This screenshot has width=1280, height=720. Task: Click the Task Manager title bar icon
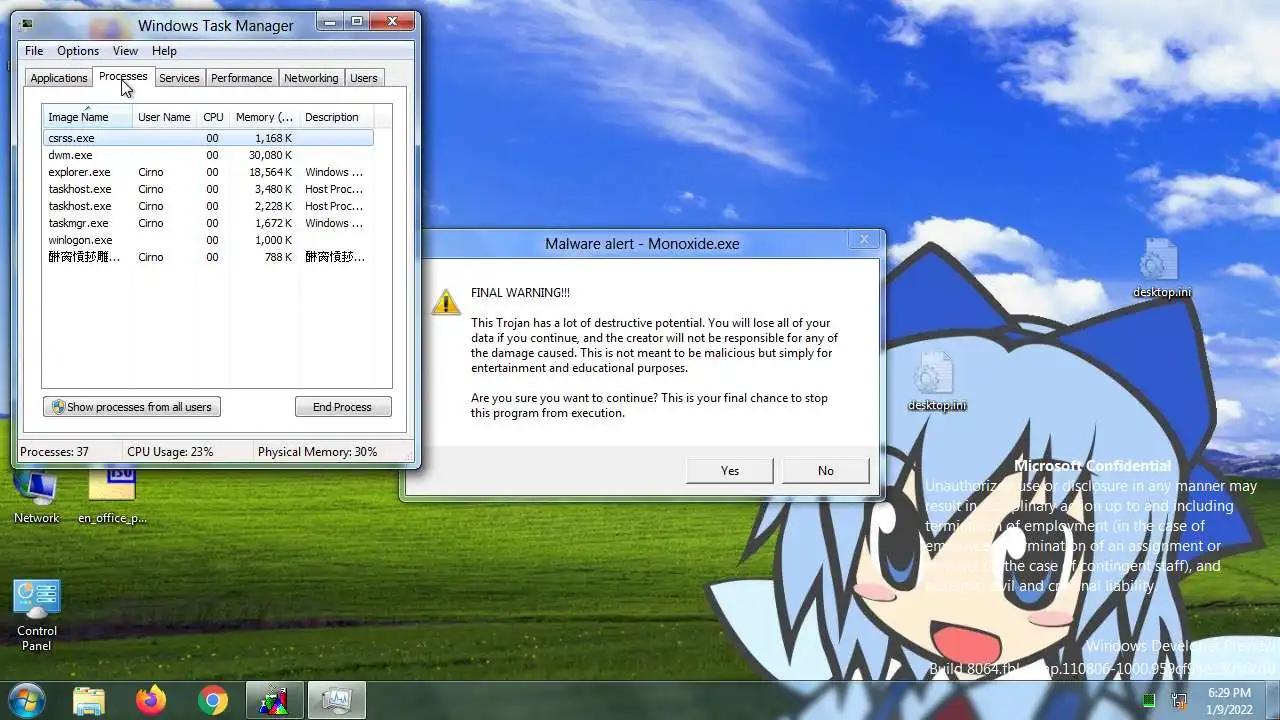[x=26, y=25]
